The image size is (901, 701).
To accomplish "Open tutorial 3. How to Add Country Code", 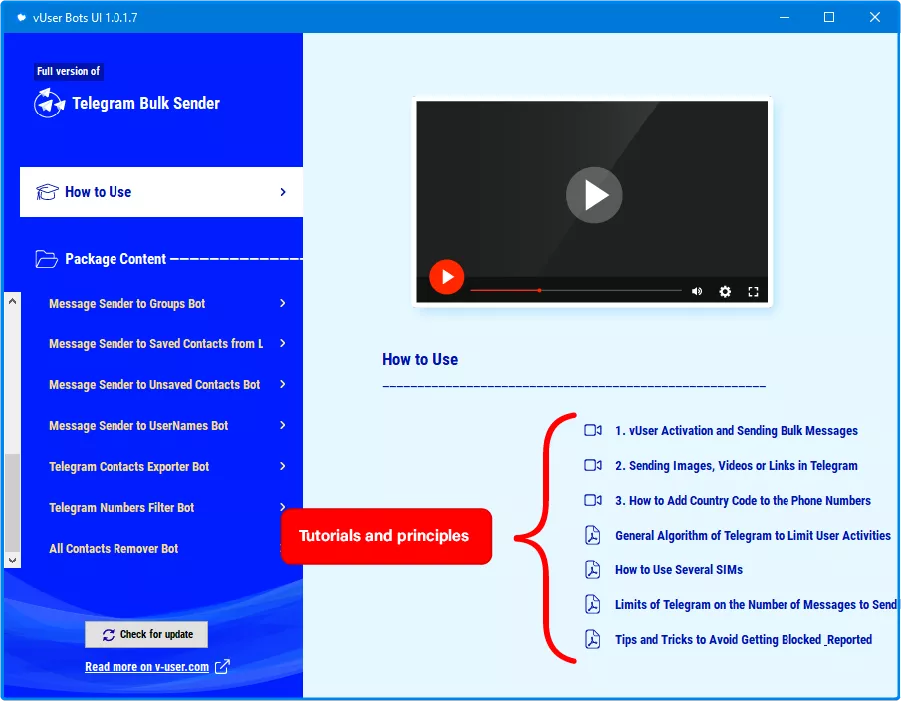I will [743, 500].
